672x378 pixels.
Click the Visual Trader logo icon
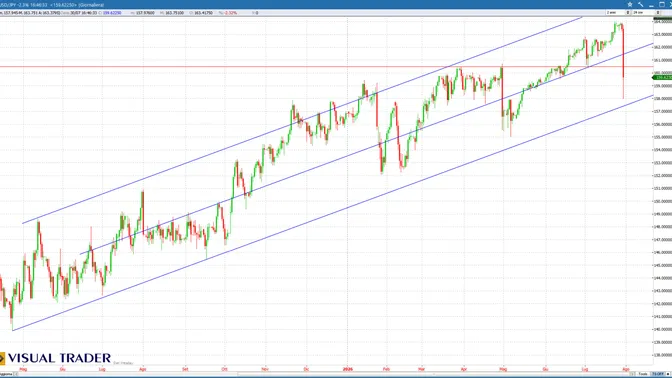2,358
